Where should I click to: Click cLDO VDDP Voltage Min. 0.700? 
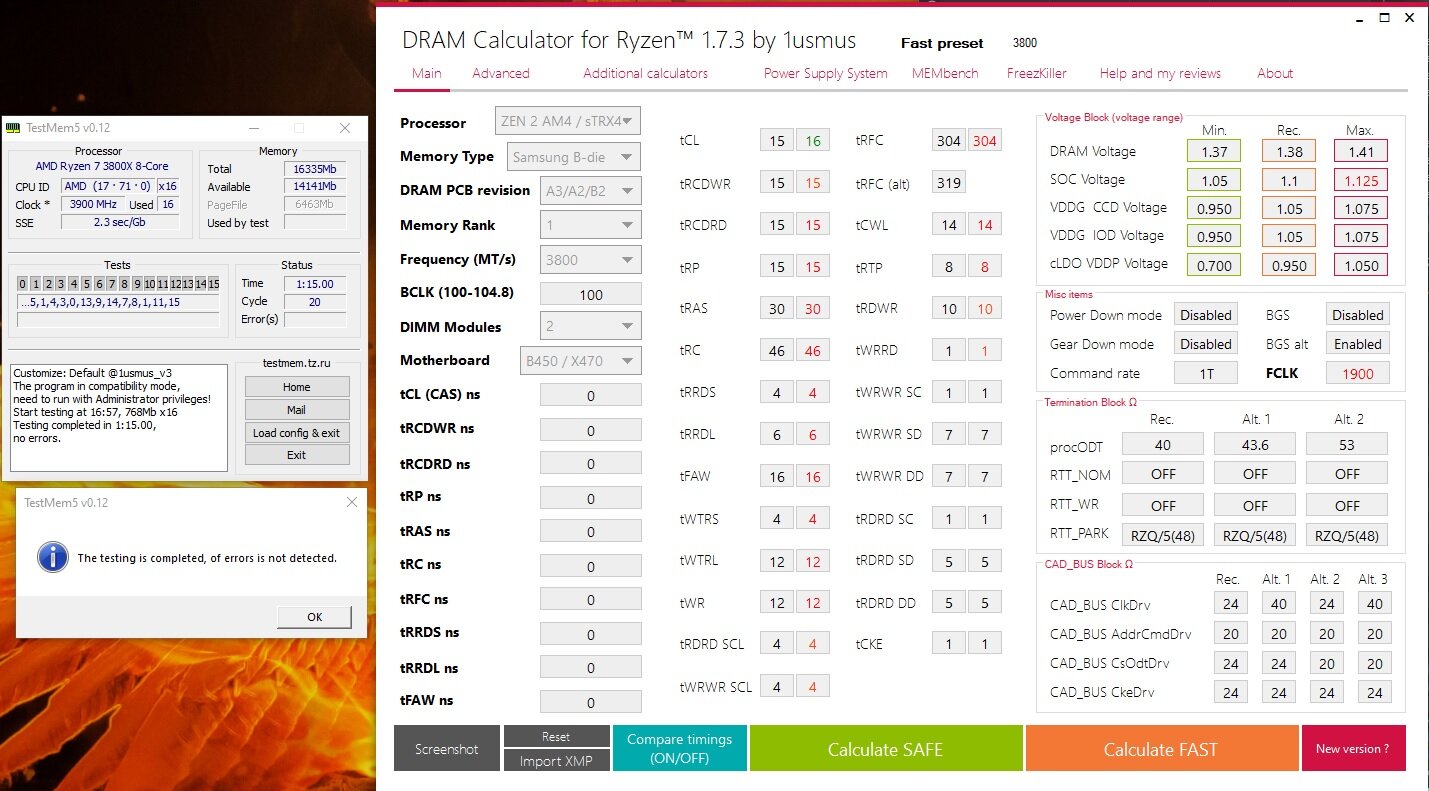click(1214, 266)
